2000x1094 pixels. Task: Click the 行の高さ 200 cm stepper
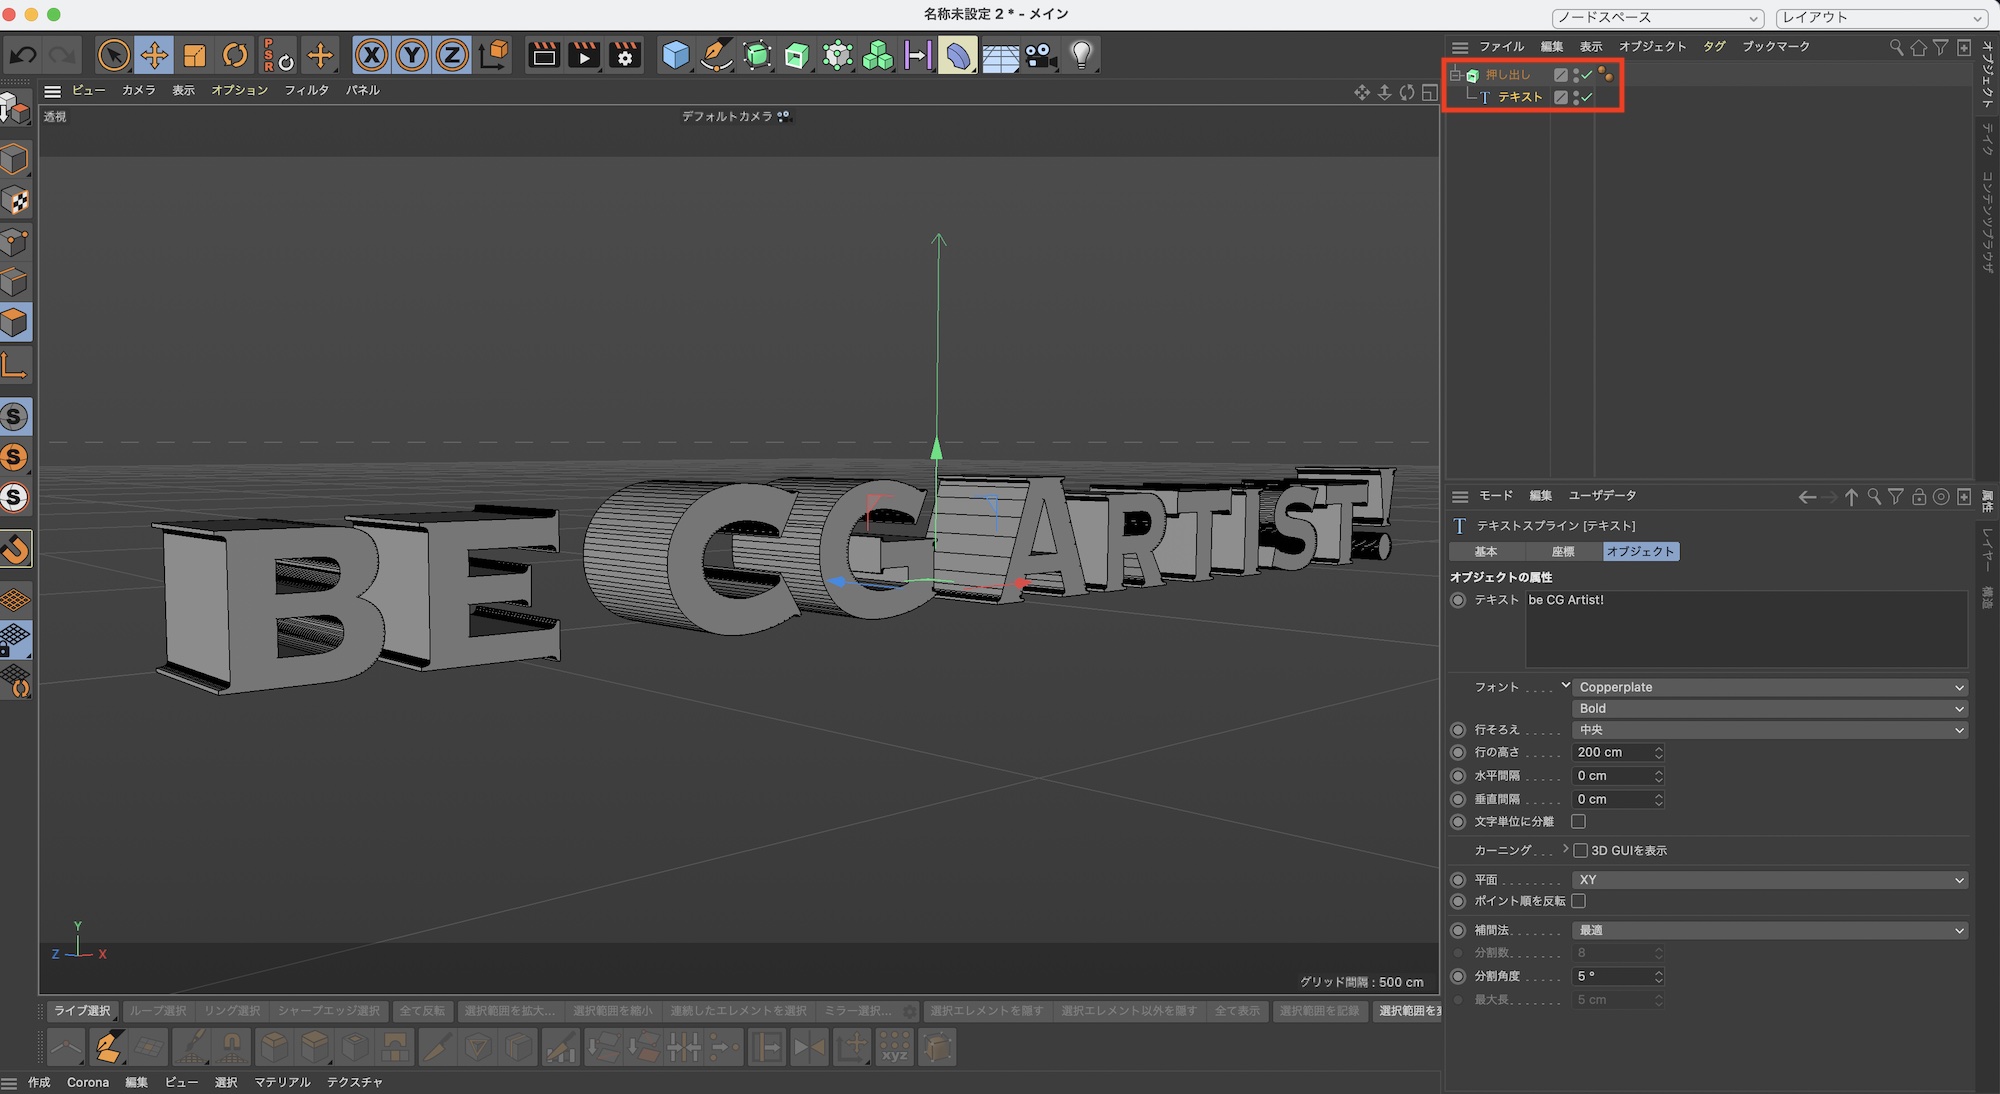point(1658,753)
